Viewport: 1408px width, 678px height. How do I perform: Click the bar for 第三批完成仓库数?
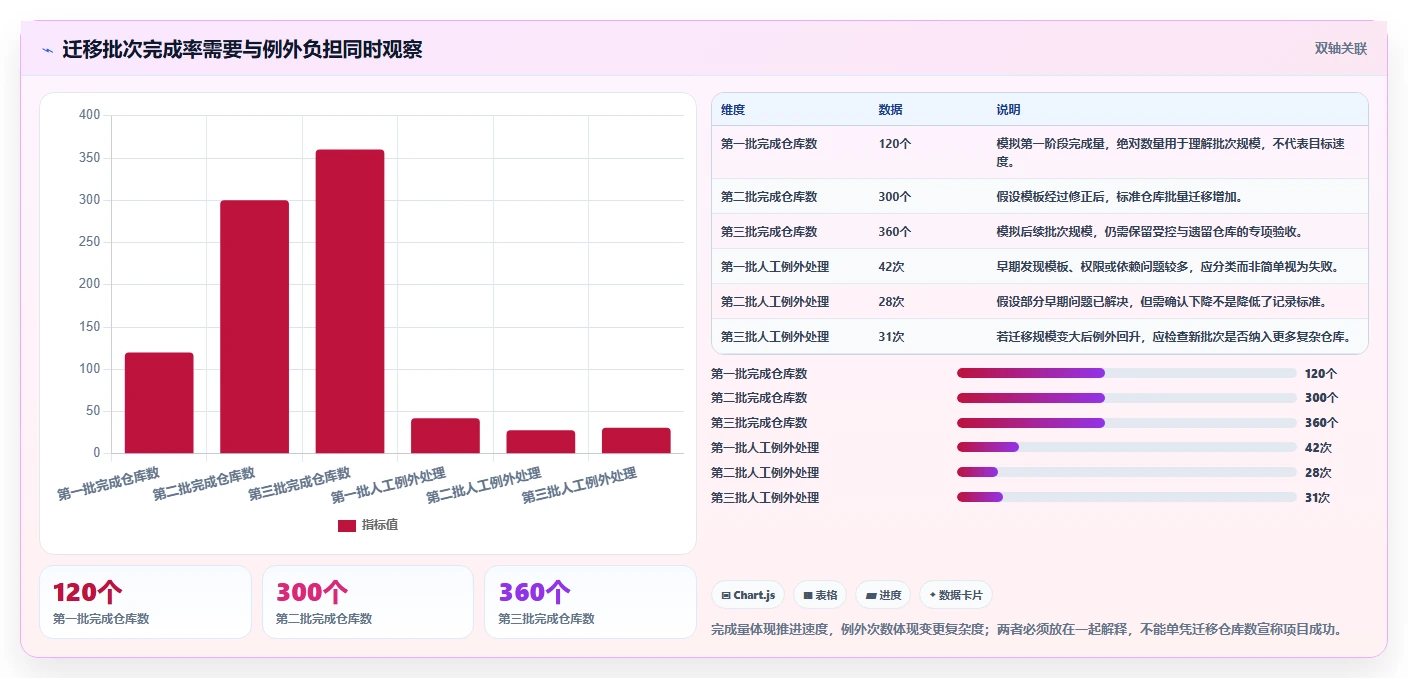350,301
